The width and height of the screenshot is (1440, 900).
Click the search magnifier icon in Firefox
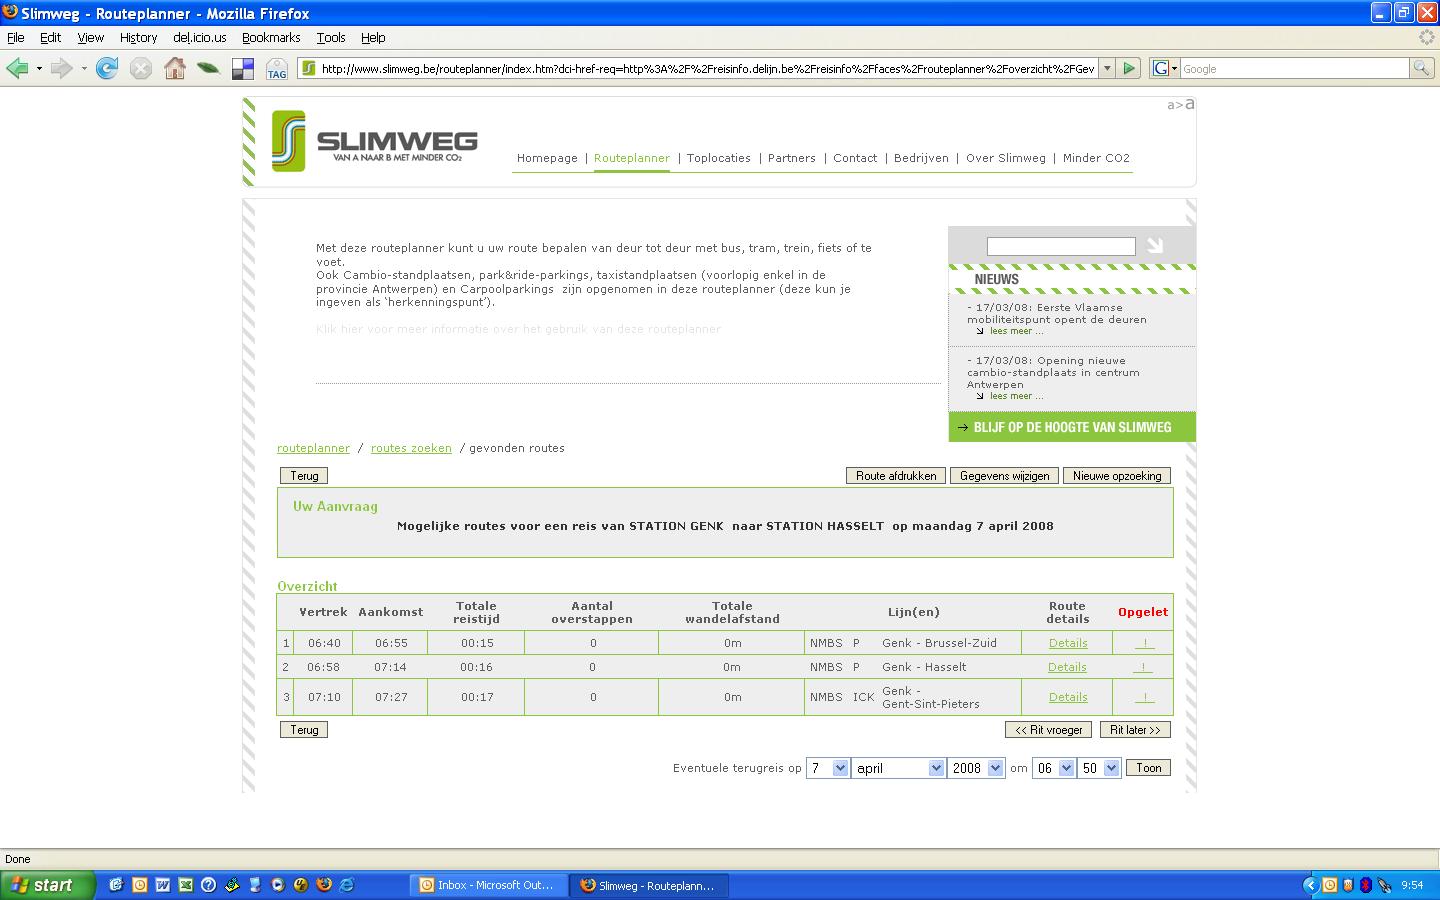click(x=1420, y=68)
